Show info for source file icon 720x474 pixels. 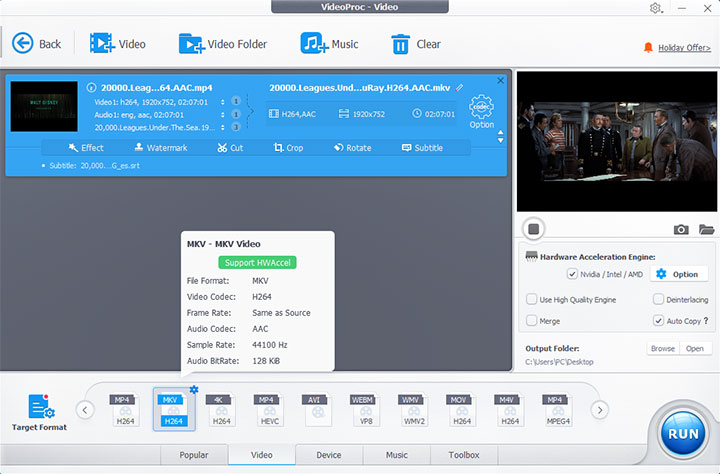91,87
